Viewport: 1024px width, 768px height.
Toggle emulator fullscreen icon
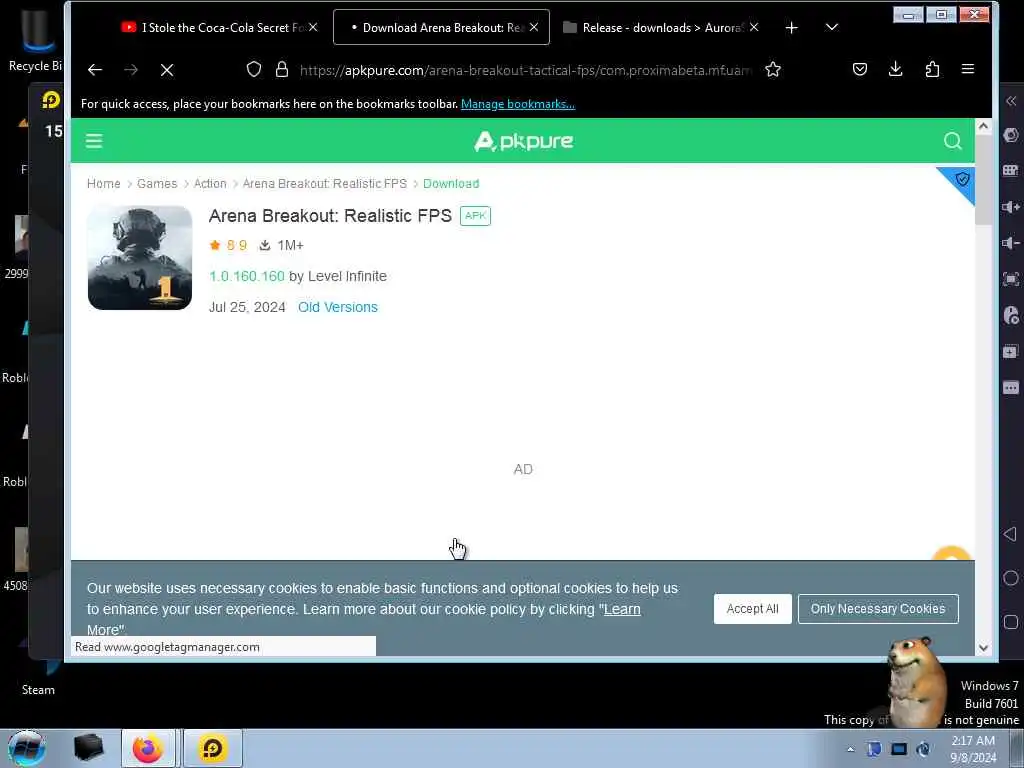tap(1011, 280)
